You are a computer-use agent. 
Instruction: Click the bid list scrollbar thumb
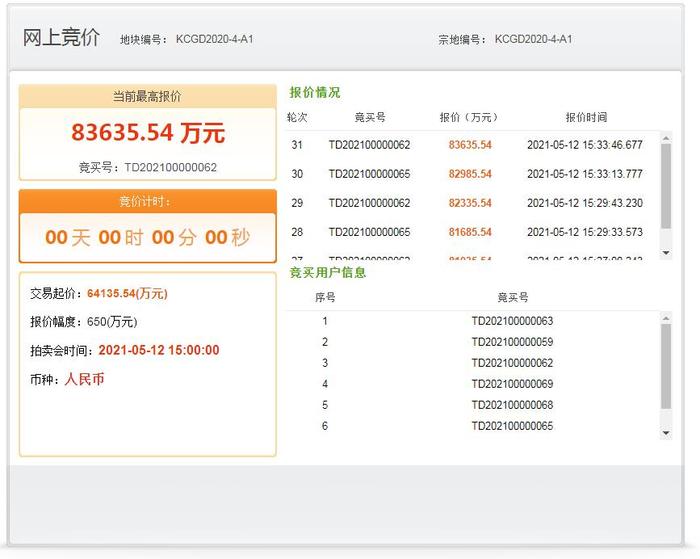coord(666,186)
